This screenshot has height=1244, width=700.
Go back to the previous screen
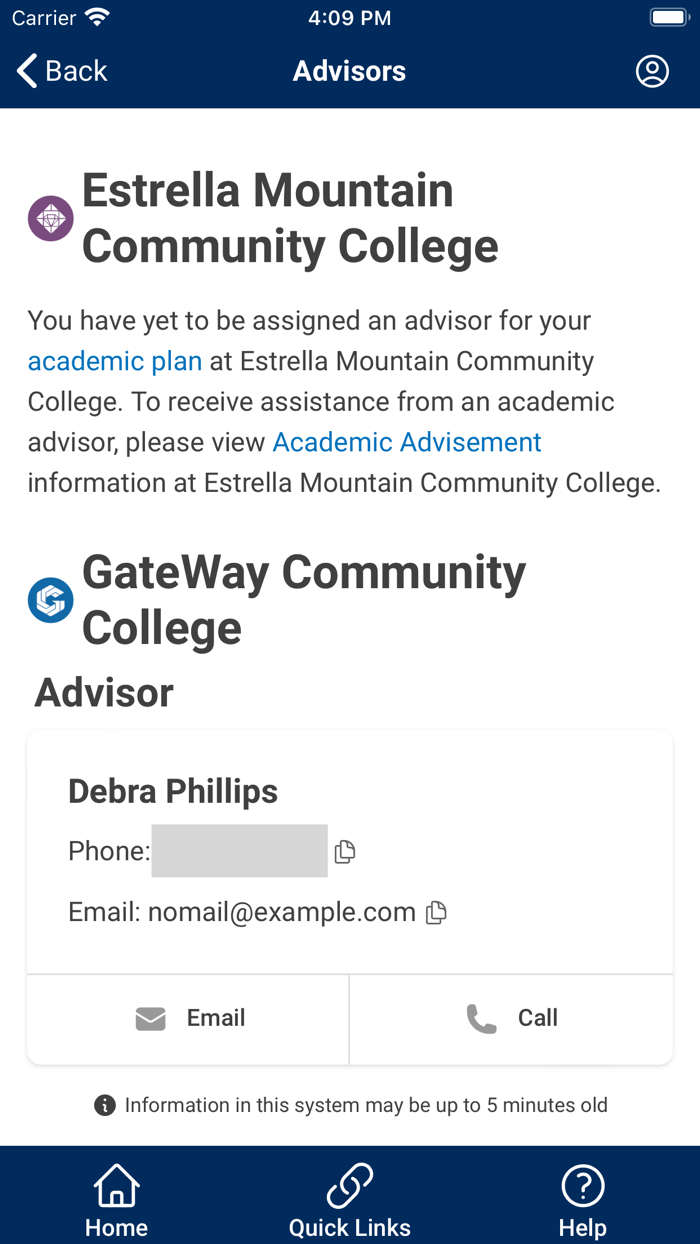point(60,71)
